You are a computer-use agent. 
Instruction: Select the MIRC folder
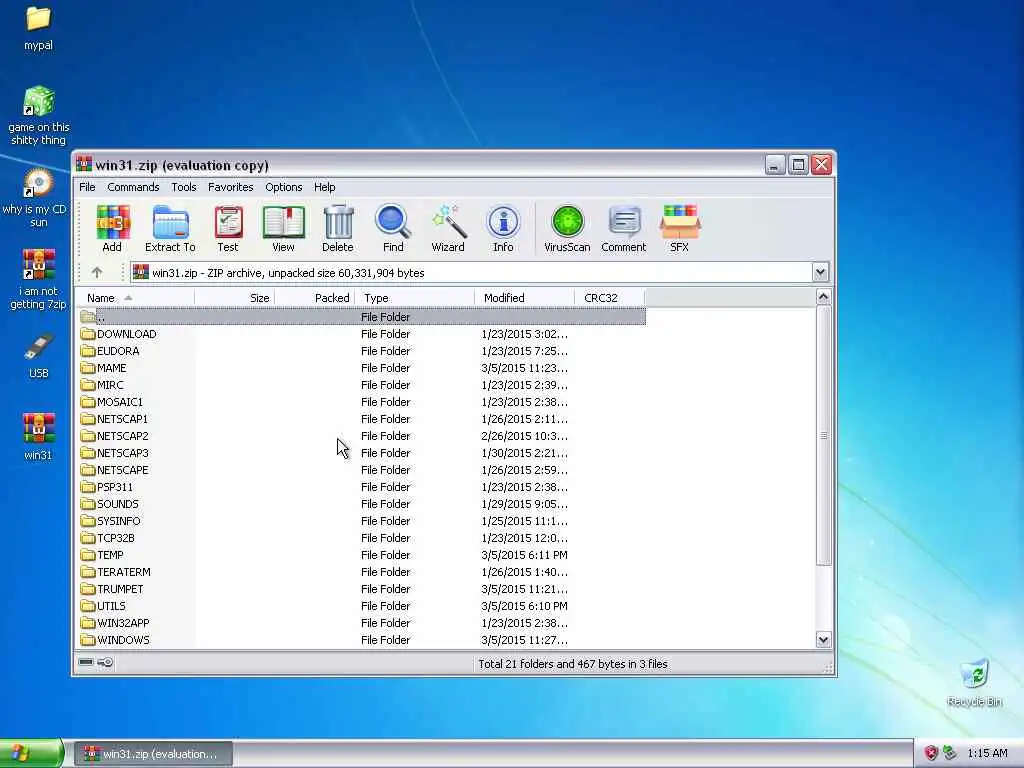point(361,385)
